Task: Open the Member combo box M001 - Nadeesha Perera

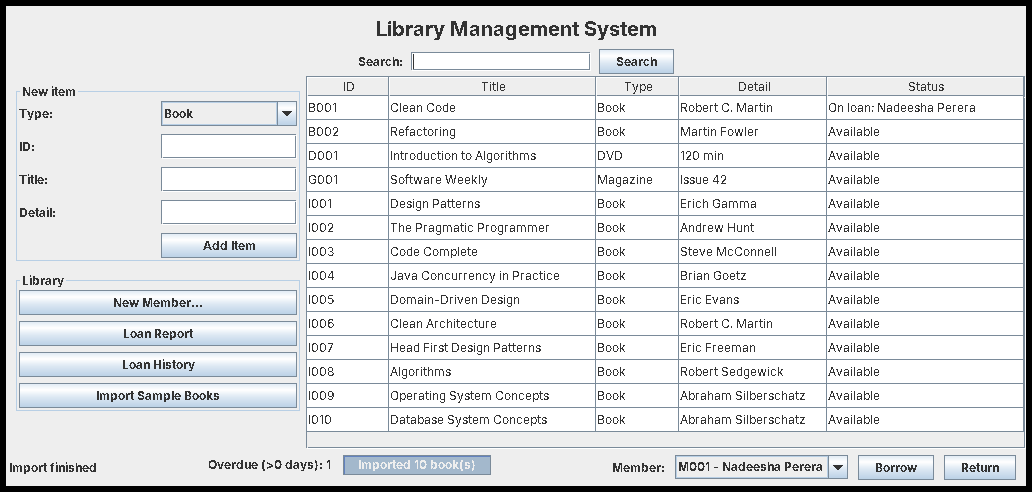Action: [x=761, y=467]
